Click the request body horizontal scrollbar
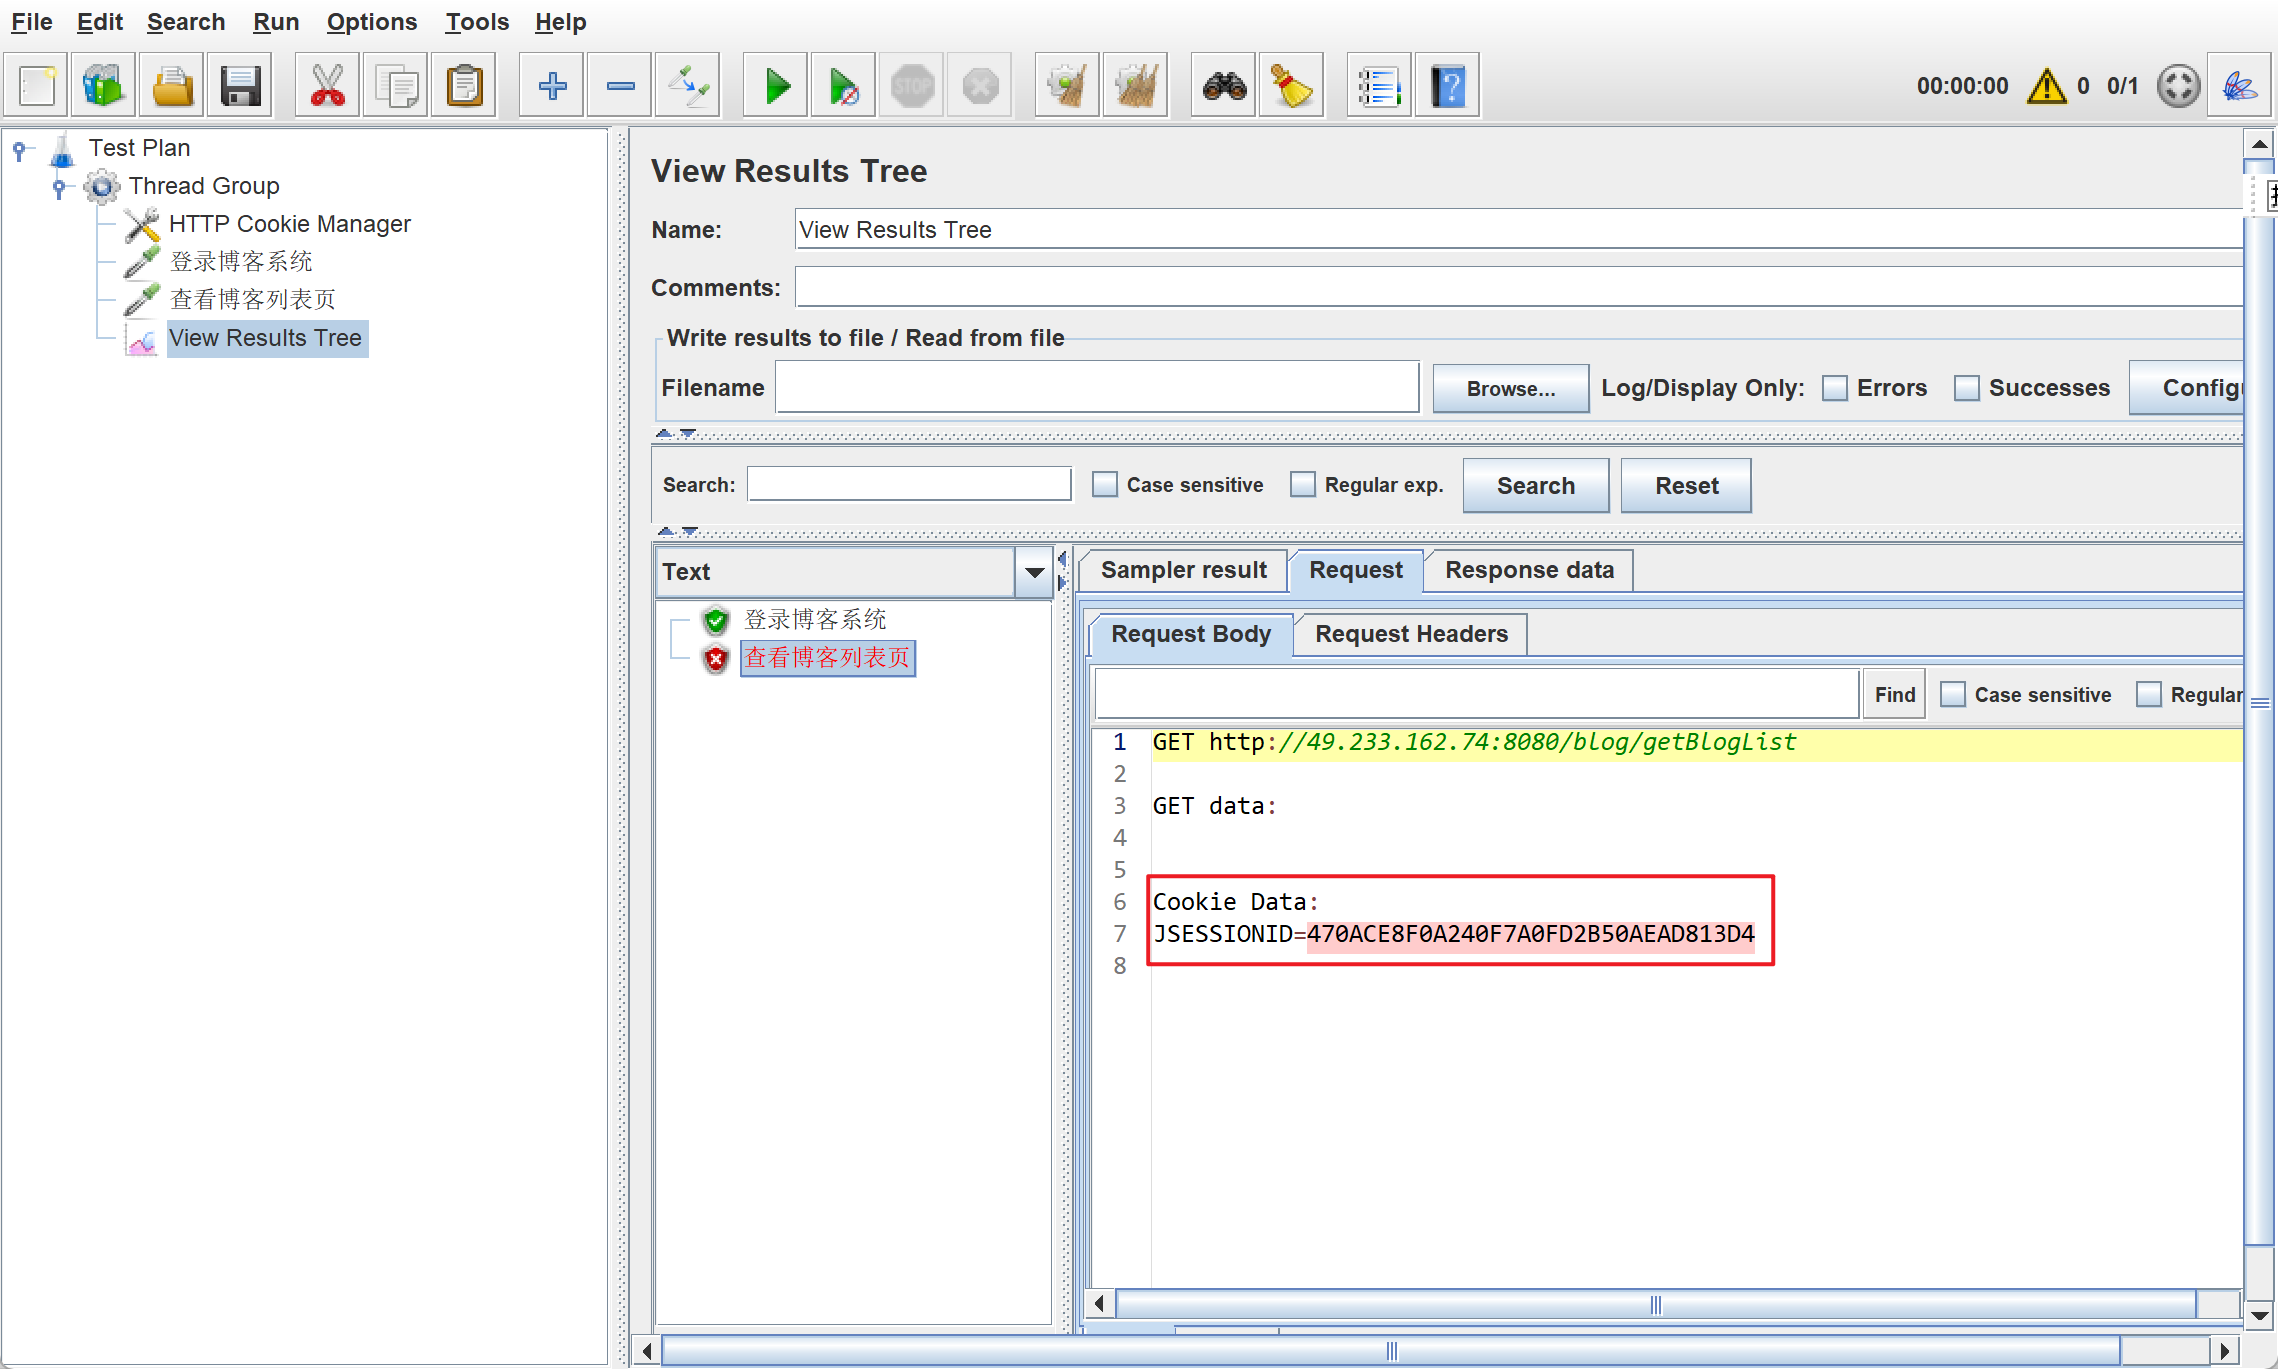The height and width of the screenshot is (1369, 2278). point(1654,1304)
